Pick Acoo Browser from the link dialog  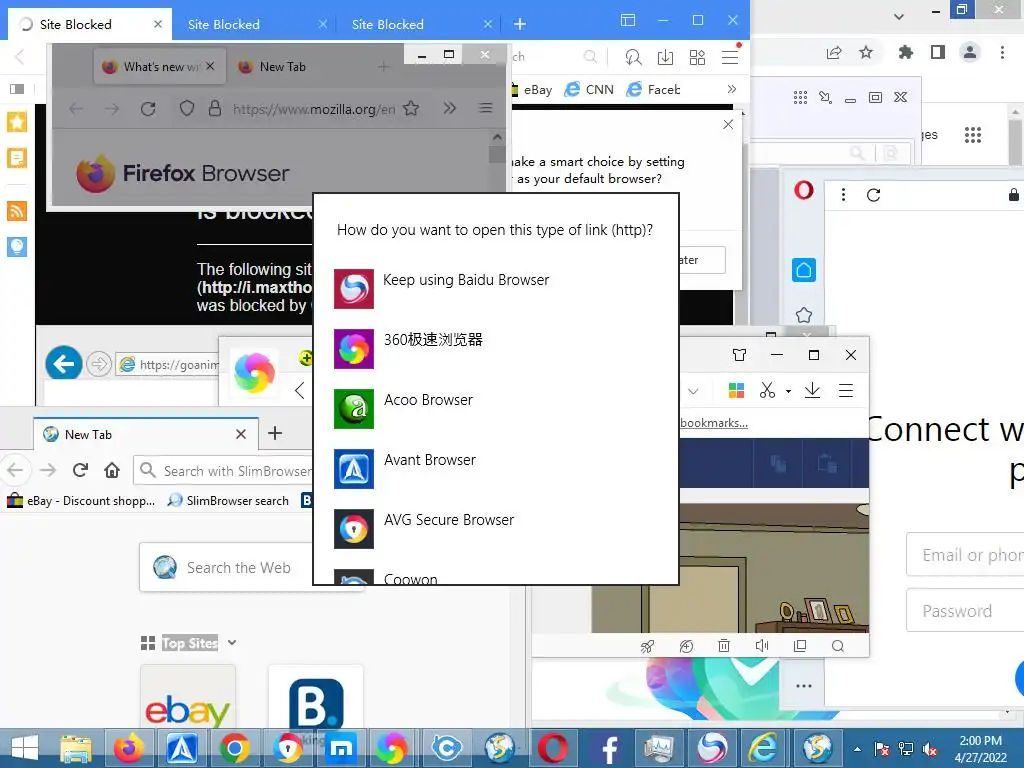point(496,408)
